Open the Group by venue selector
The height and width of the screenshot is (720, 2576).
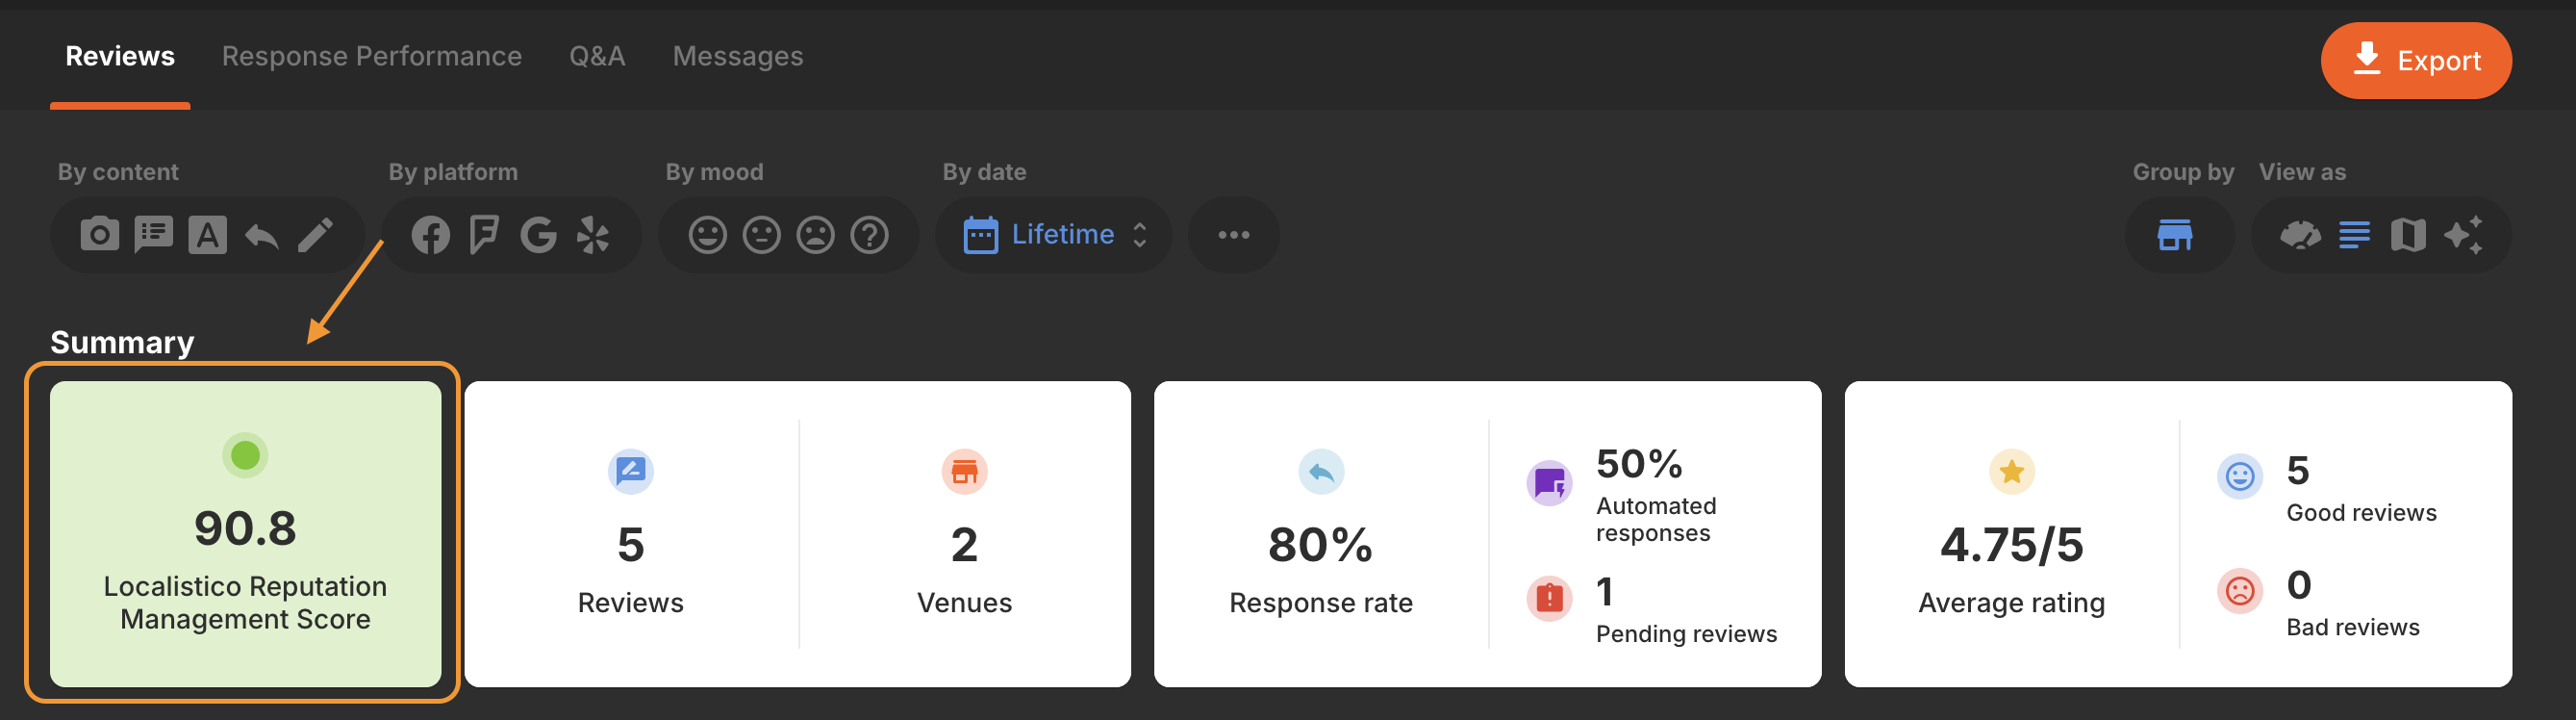pos(2175,235)
